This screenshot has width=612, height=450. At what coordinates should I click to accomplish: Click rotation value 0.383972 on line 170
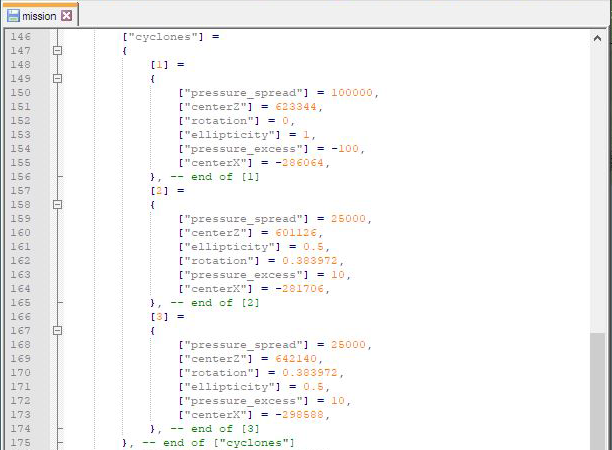click(x=310, y=373)
